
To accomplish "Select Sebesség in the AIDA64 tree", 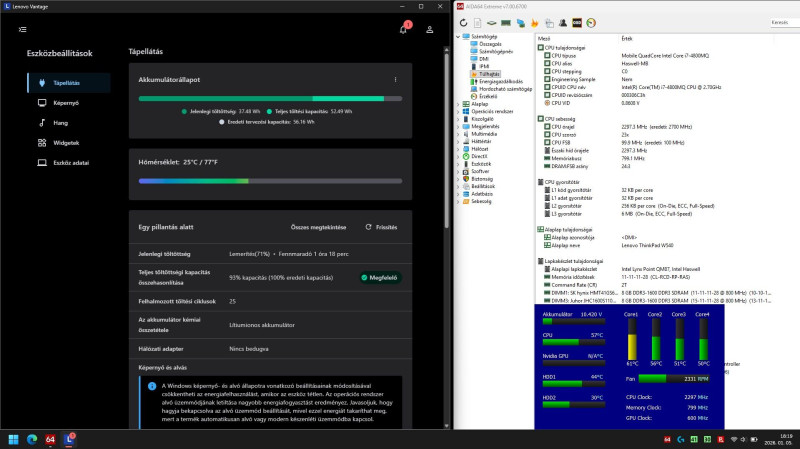I will [x=481, y=202].
